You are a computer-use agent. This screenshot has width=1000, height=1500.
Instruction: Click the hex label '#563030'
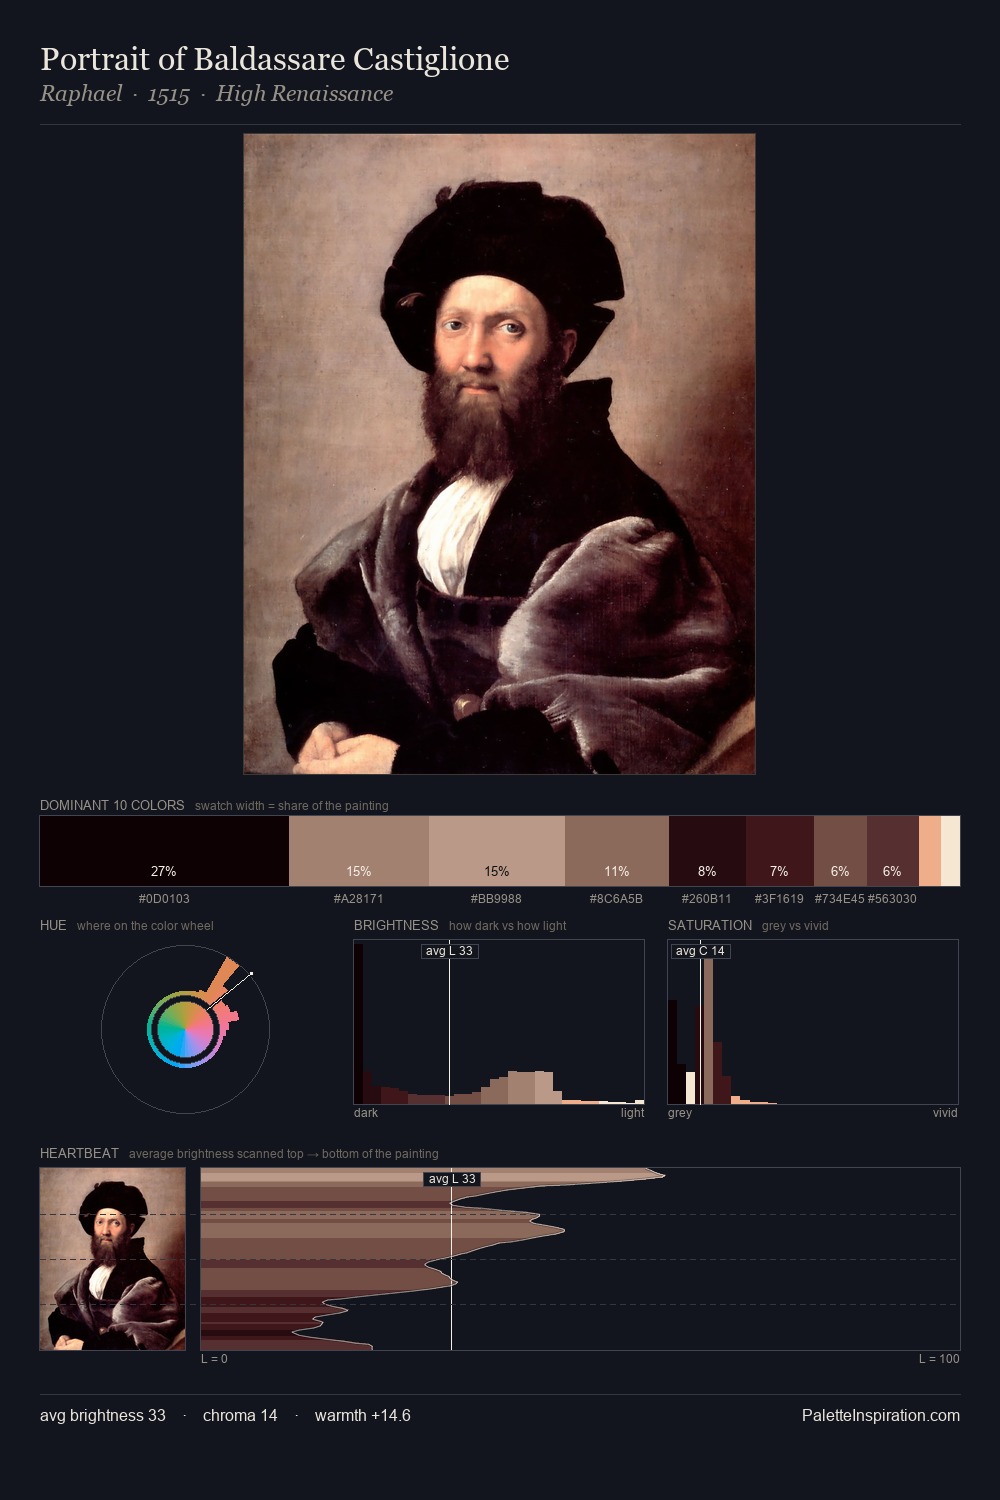[x=892, y=899]
